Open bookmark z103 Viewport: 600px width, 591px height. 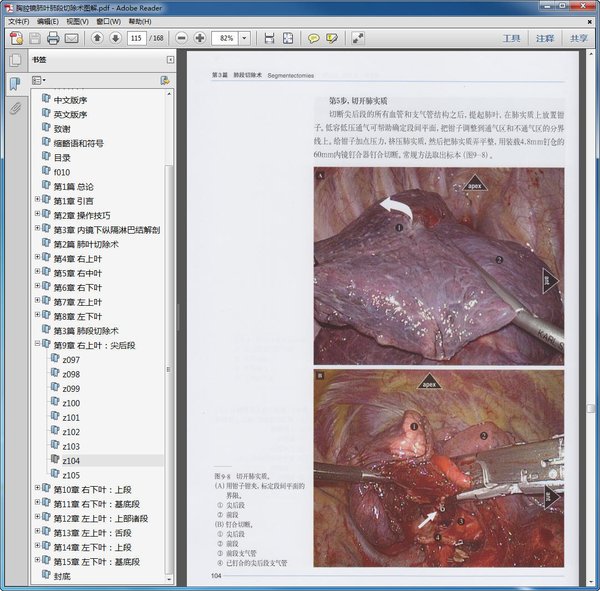click(x=71, y=446)
